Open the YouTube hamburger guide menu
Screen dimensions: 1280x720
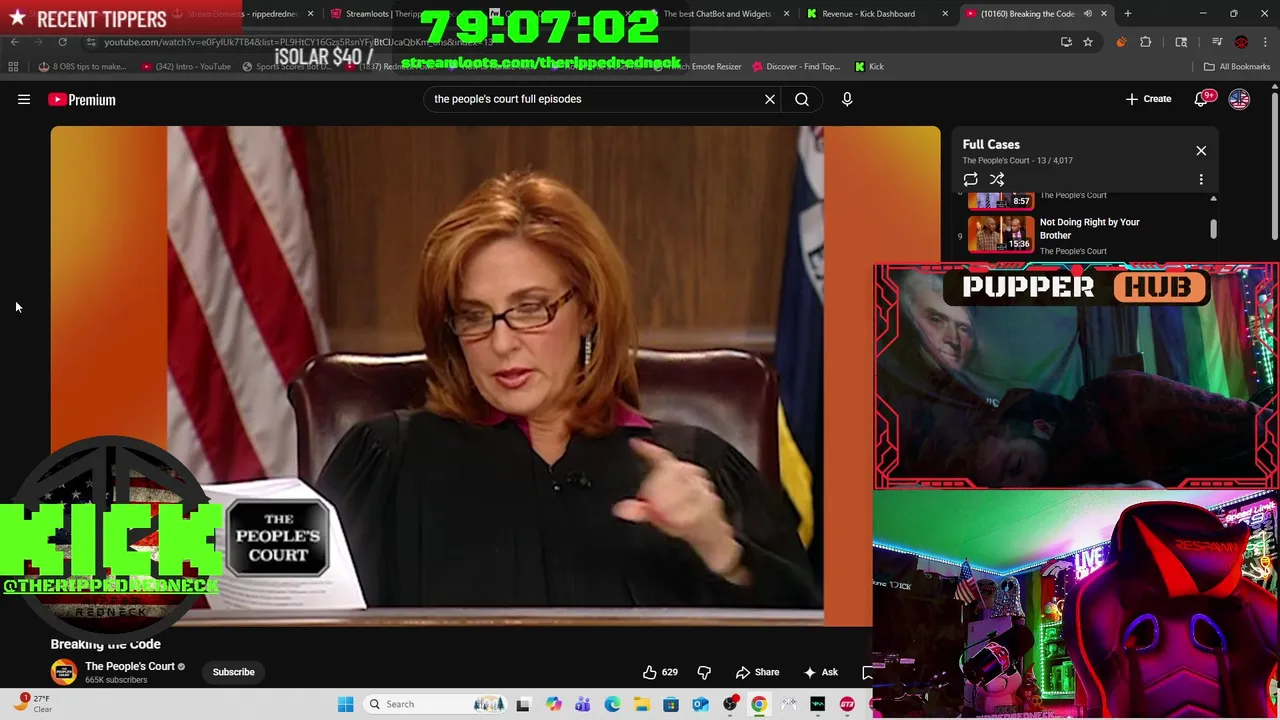coord(24,99)
